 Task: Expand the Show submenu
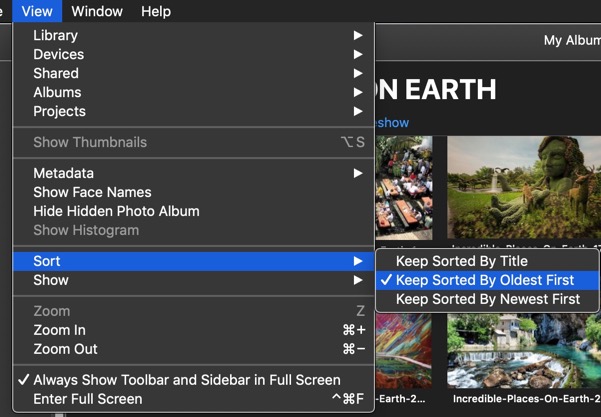click(x=51, y=280)
